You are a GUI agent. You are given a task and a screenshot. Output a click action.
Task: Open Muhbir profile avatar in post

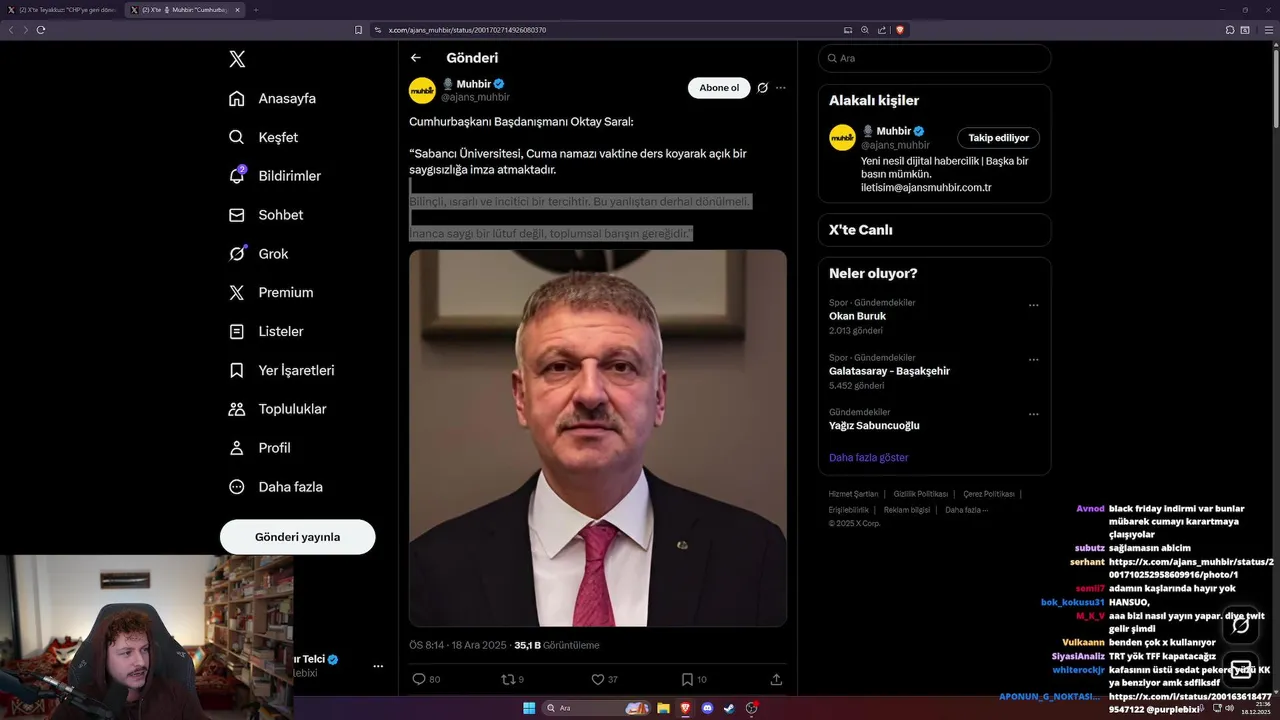[x=422, y=90]
